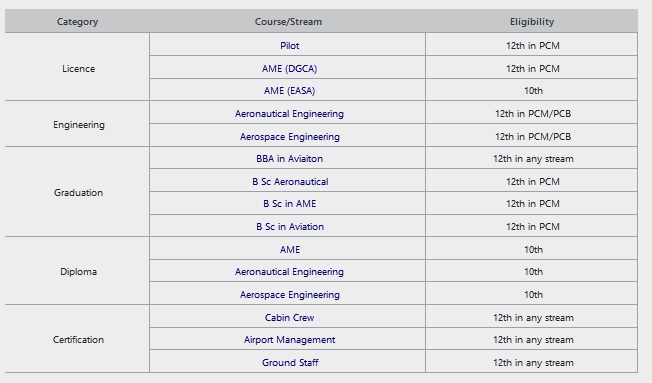Open the AME (EASA) licence link
652x383 pixels.
click(289, 90)
